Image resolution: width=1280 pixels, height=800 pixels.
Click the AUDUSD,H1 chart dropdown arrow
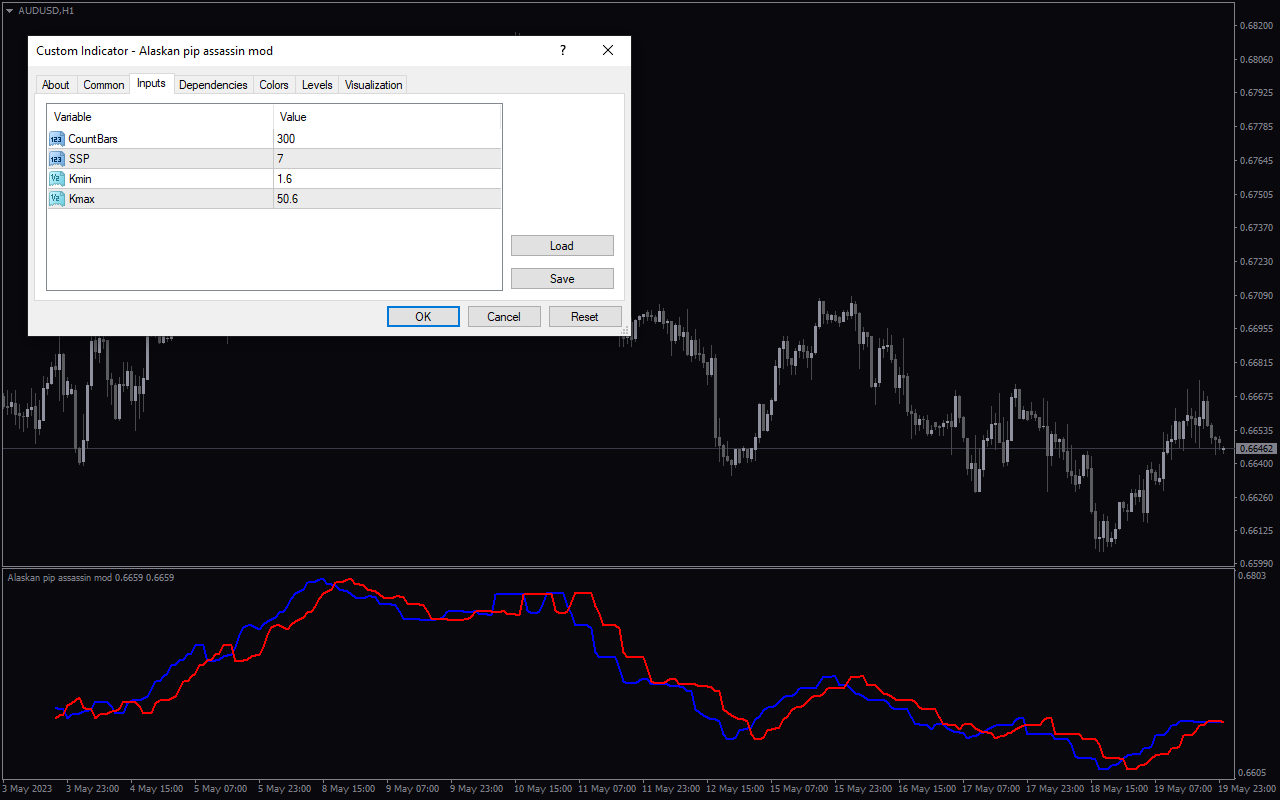coord(9,10)
